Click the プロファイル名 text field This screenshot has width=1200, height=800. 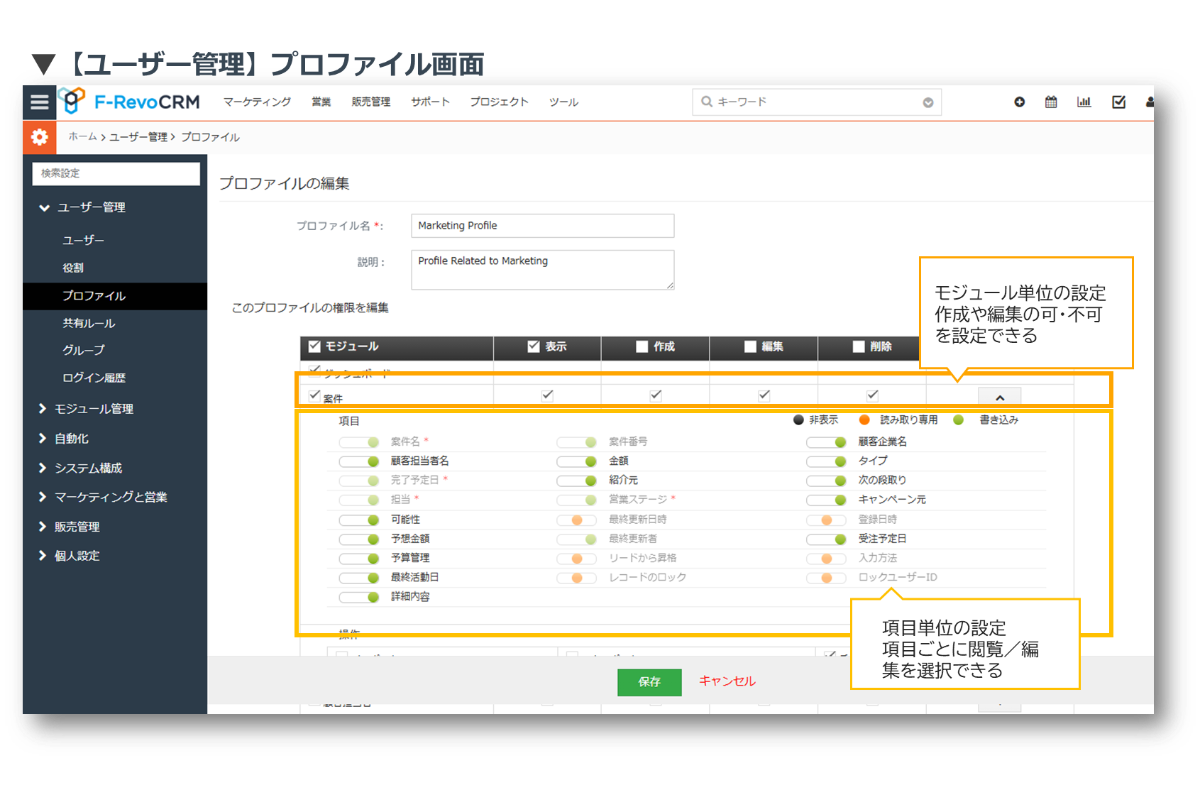(542, 226)
